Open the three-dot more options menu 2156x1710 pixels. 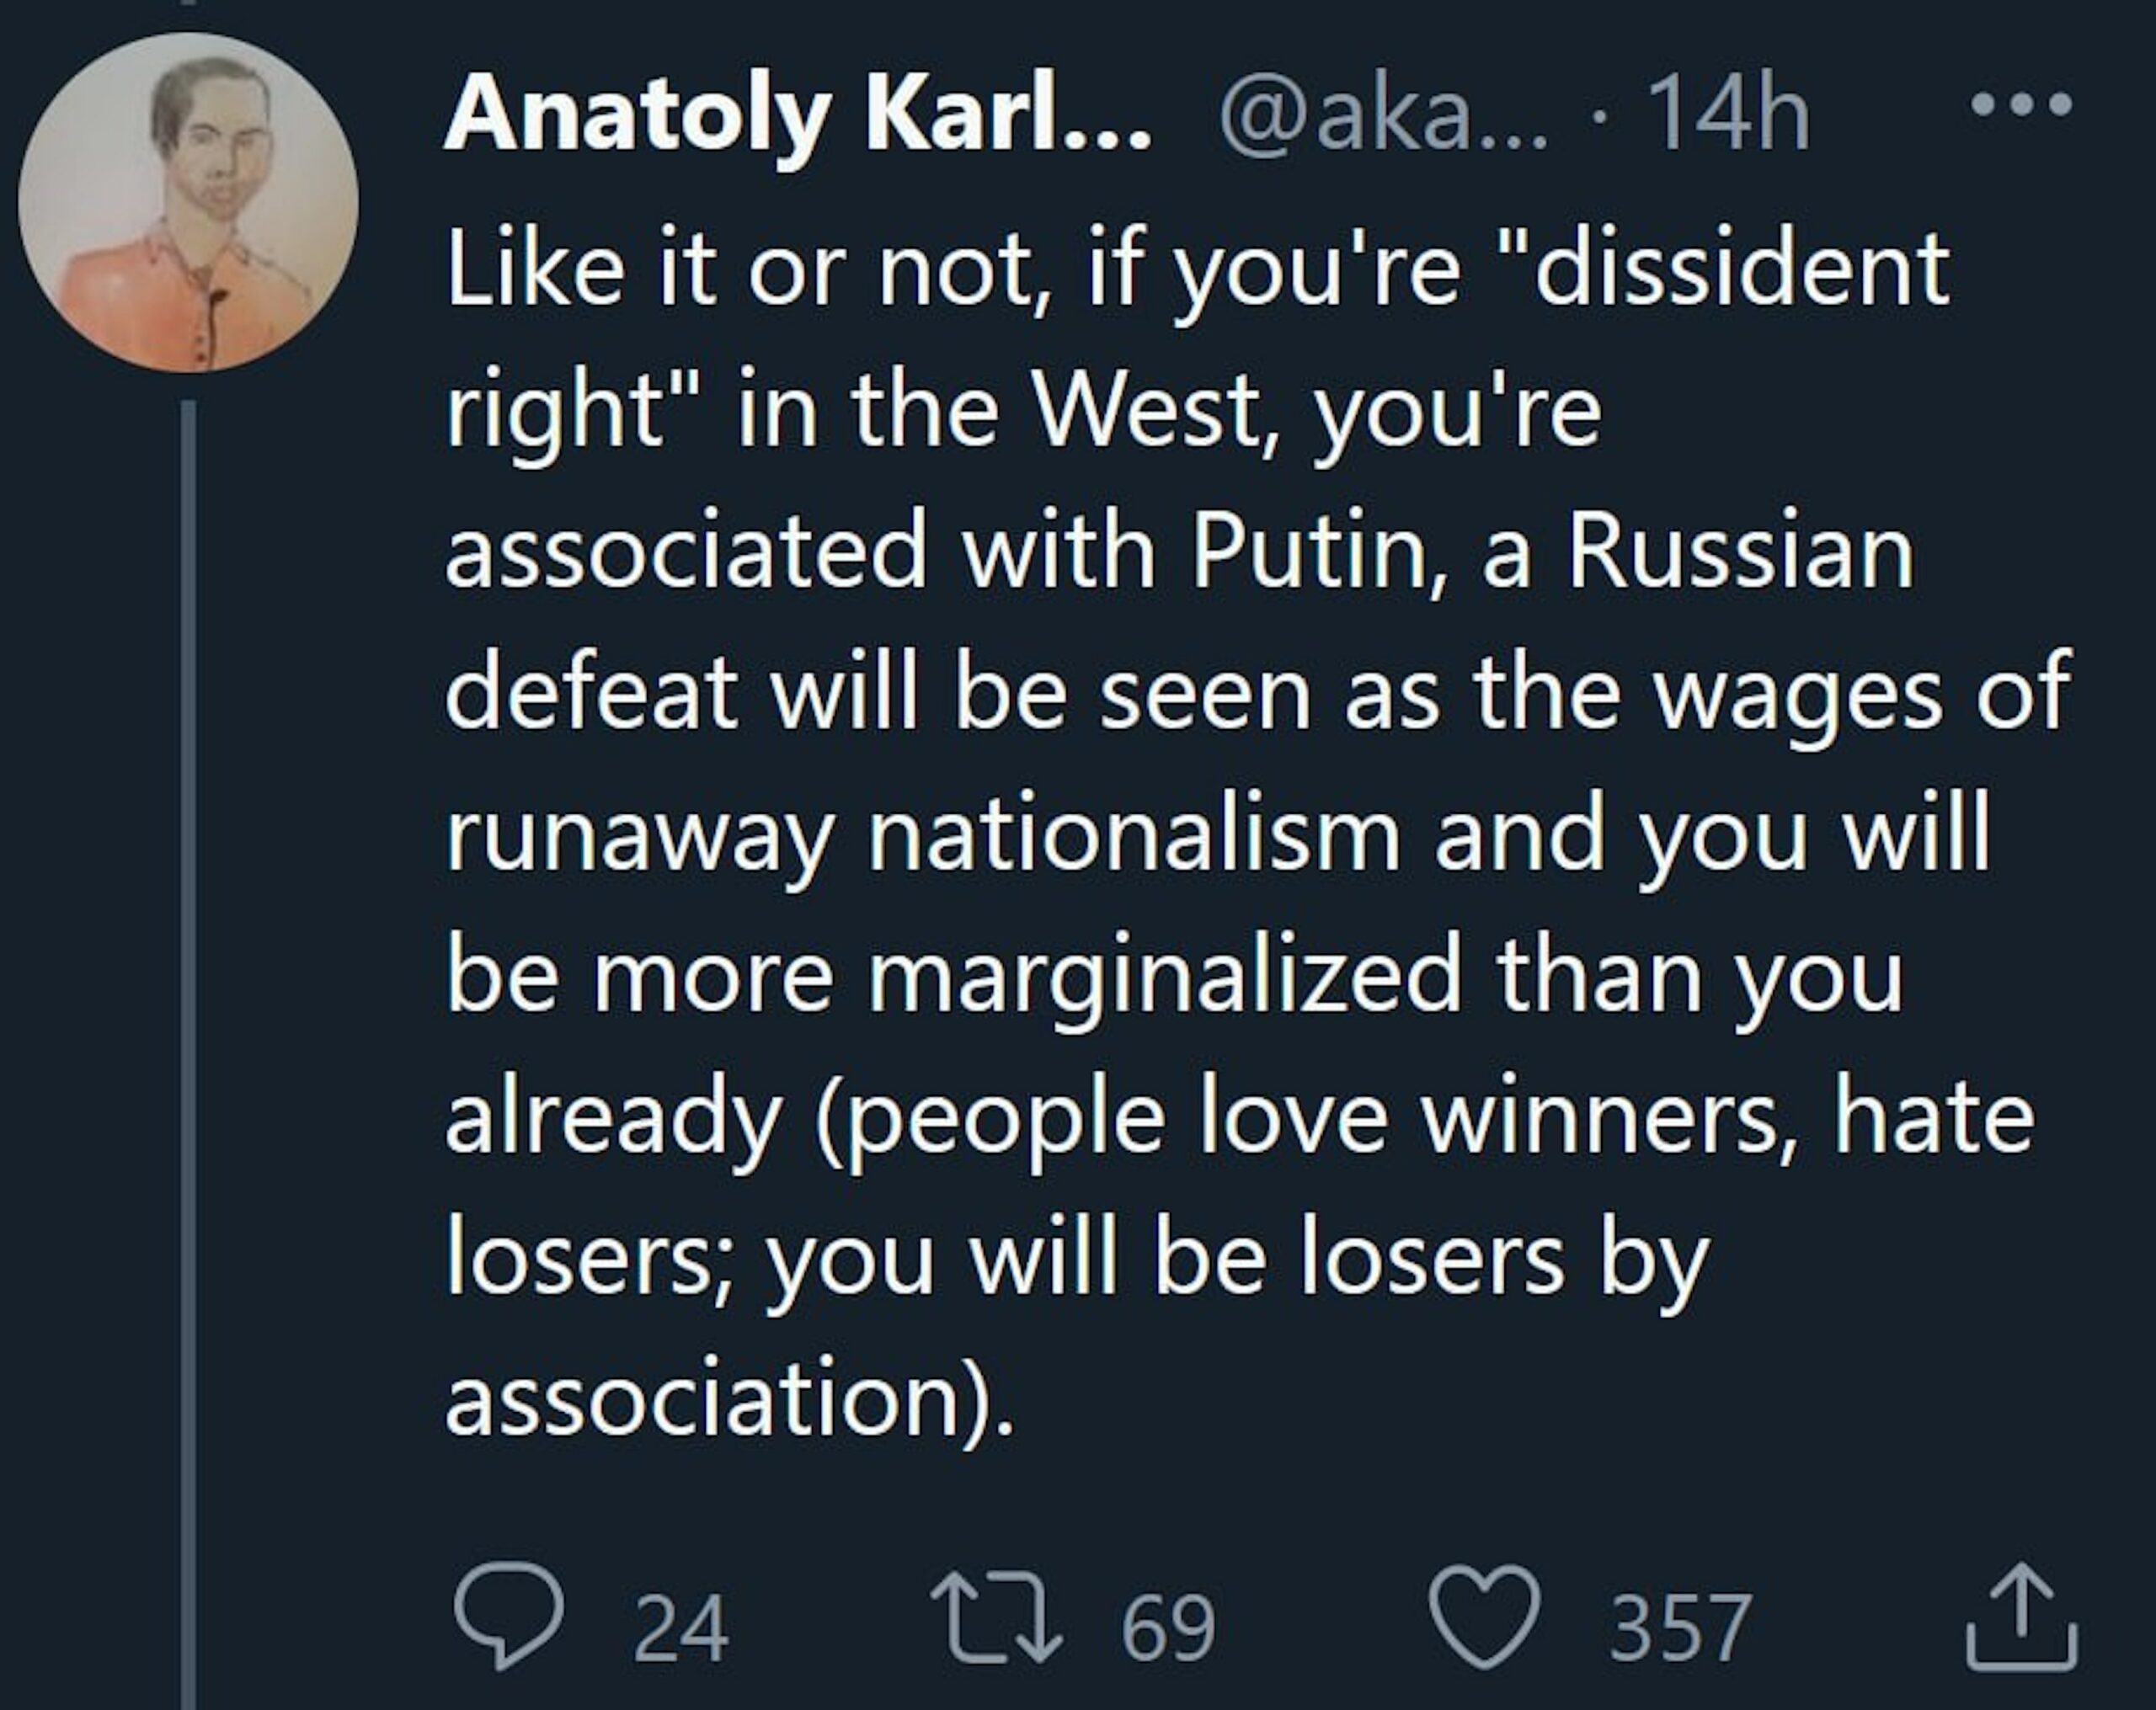click(2020, 104)
